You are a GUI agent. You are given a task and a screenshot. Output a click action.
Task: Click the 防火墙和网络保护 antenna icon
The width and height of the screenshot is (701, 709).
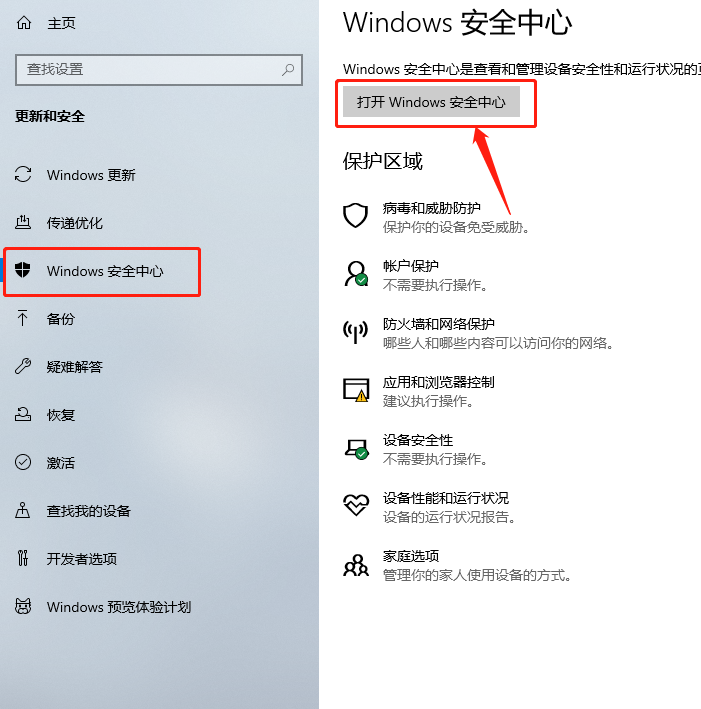click(x=355, y=331)
